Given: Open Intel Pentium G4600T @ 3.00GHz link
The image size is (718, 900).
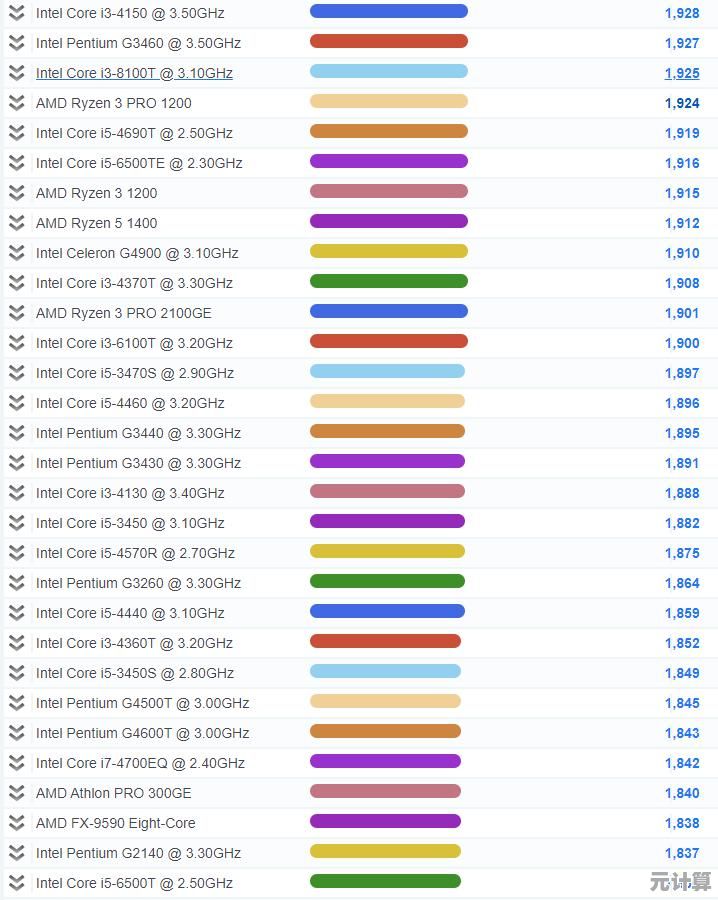Looking at the screenshot, I should [x=142, y=733].
